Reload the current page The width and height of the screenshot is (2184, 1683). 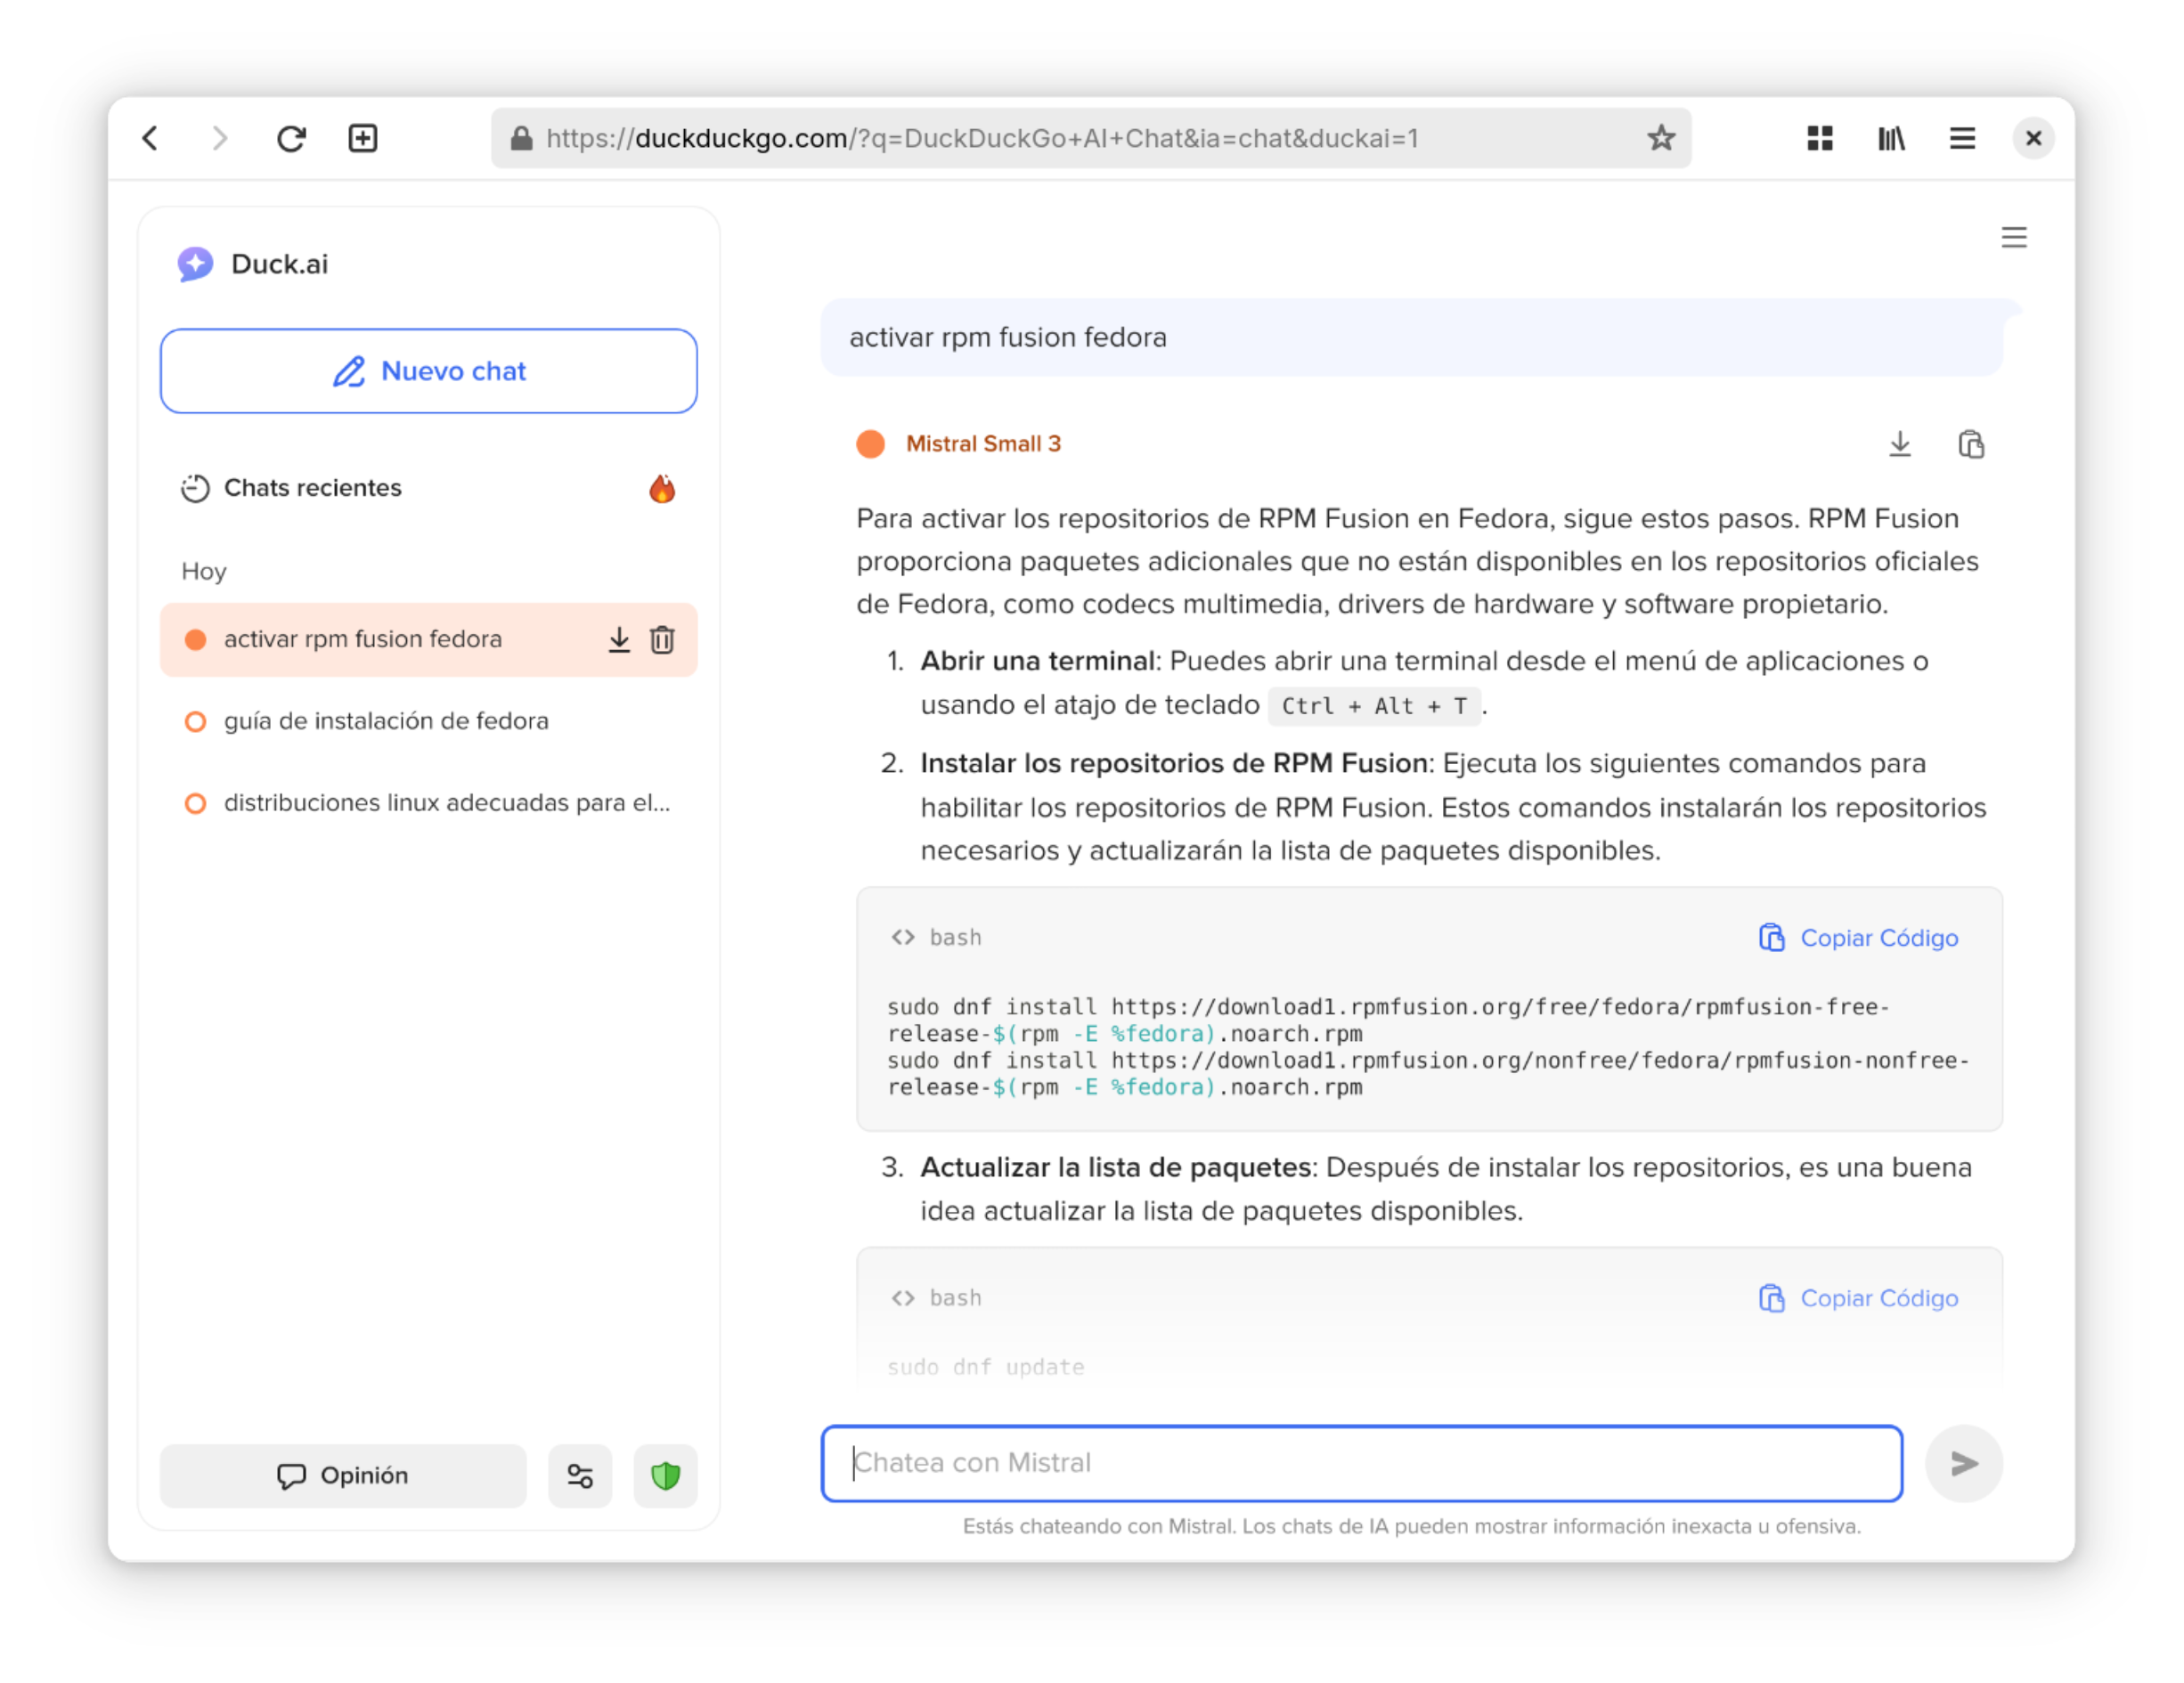pyautogui.click(x=291, y=138)
